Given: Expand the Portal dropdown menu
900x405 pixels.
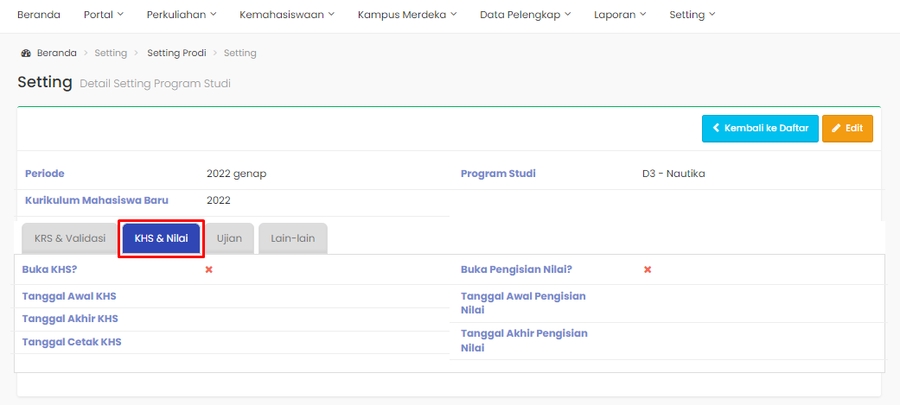Looking at the screenshot, I should pos(104,15).
